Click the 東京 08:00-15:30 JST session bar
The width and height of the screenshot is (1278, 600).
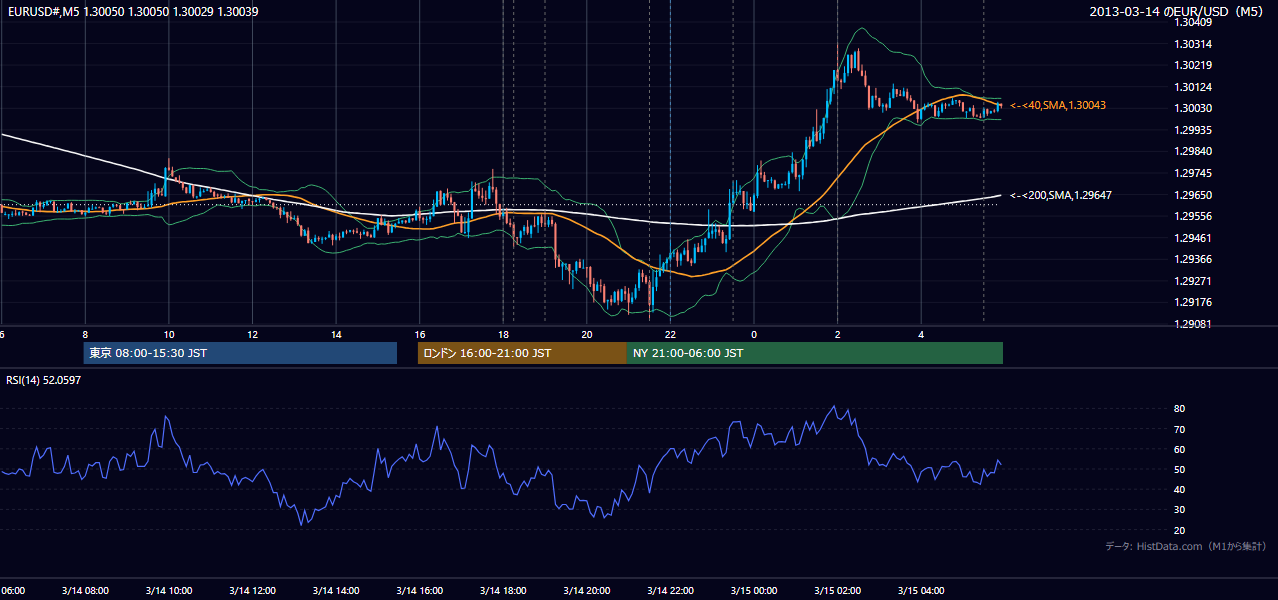pyautogui.click(x=240, y=353)
